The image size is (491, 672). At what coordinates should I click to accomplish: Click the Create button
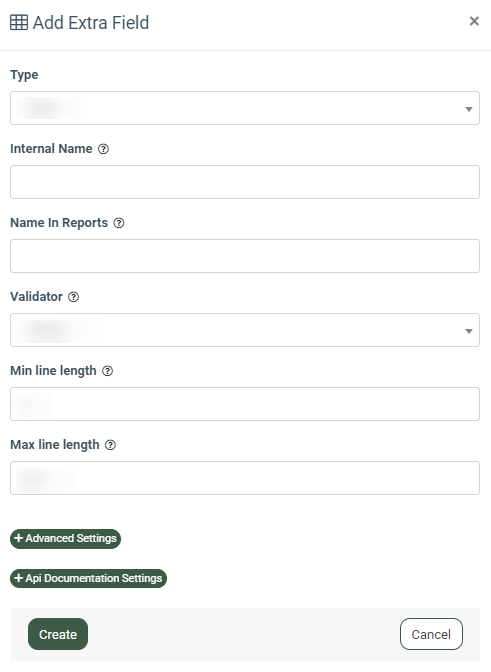58,634
